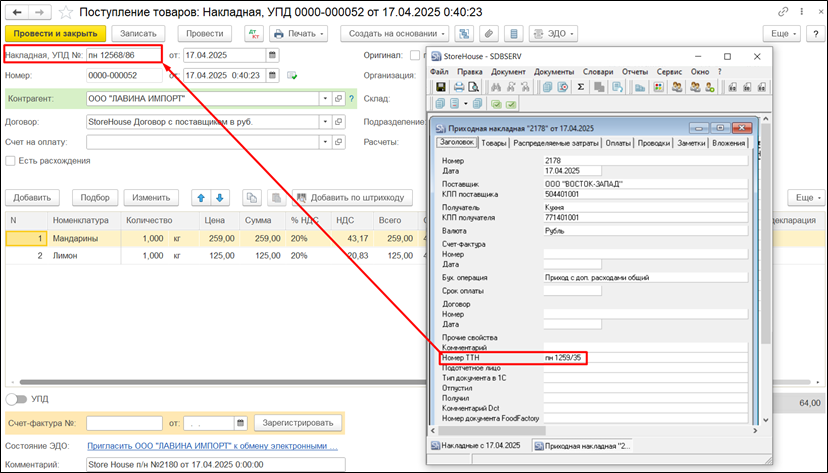Screen dimensions: 828x473
Task: Click the Sigma sum icon in StoreHouse
Action: (581, 88)
